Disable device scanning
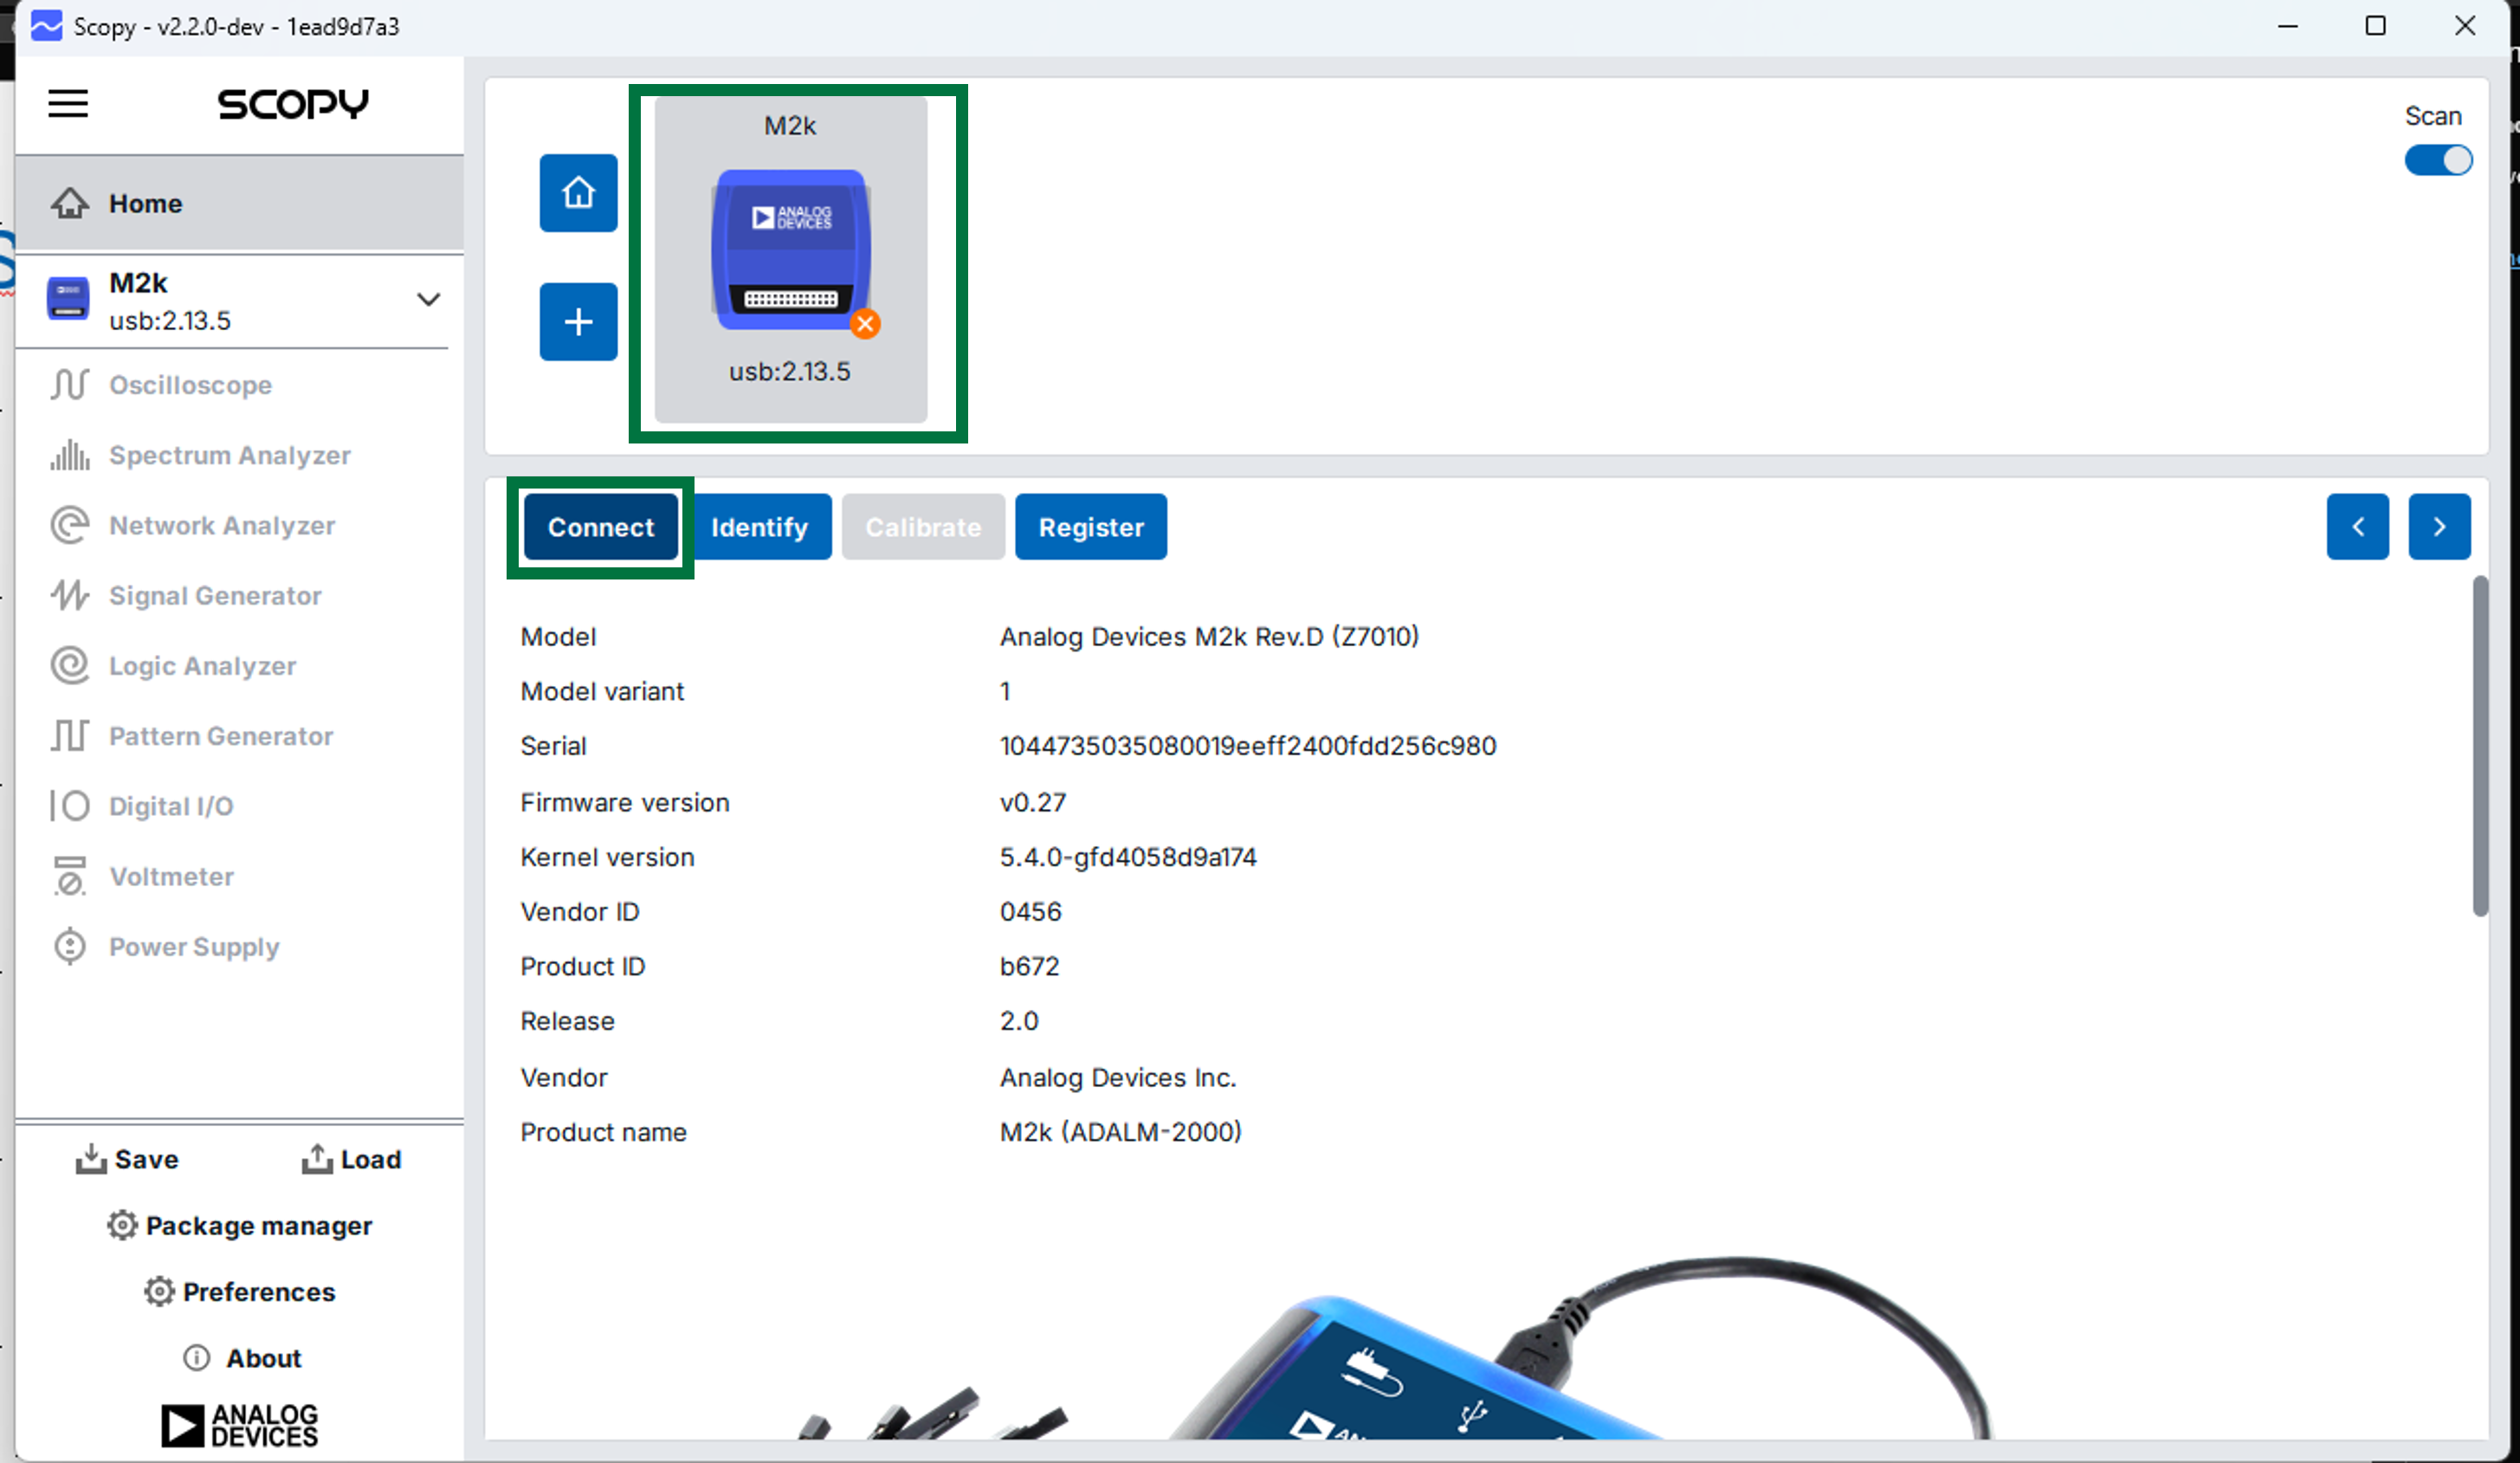 [x=2438, y=160]
